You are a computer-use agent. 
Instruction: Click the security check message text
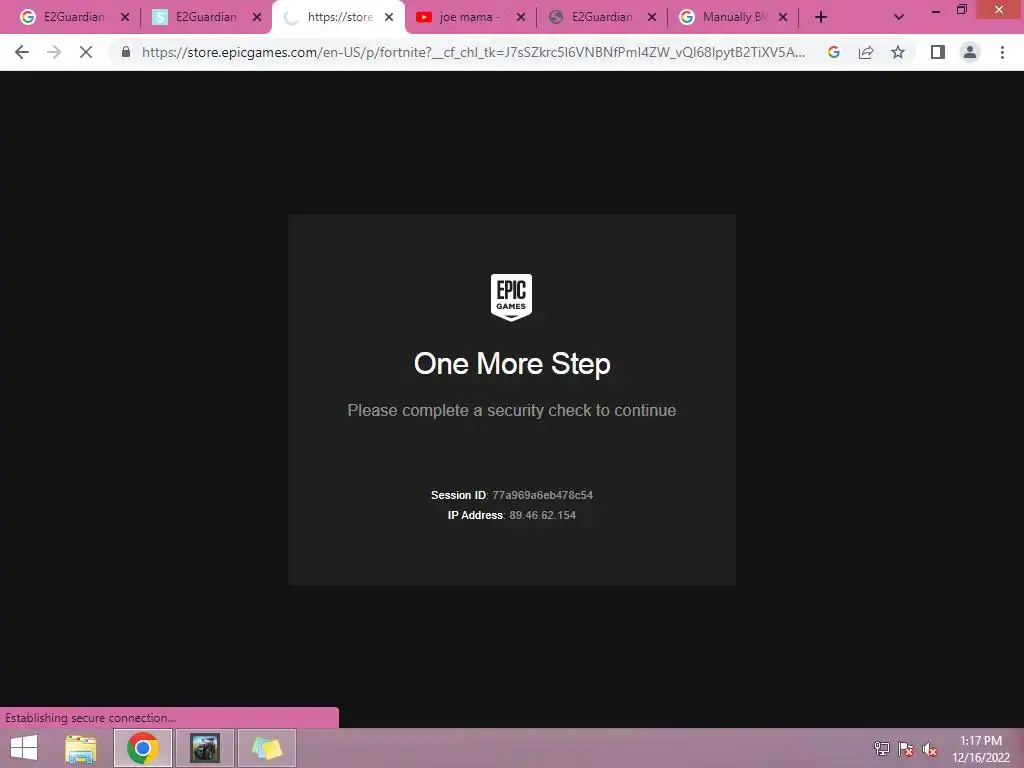(x=512, y=410)
